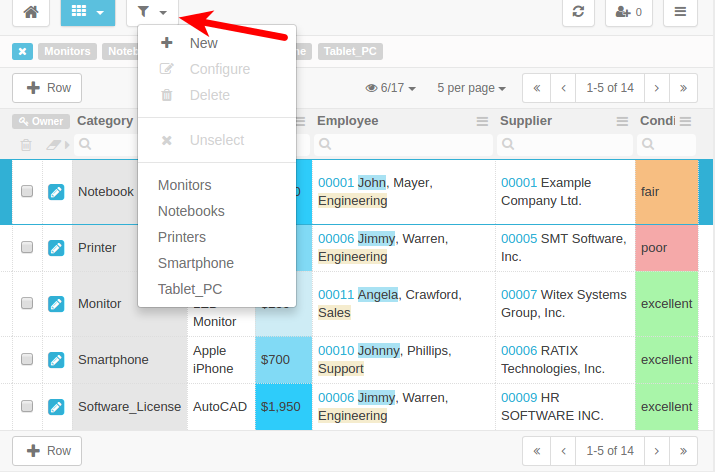Viewport: 715px width, 473px height.
Task: Refresh data with the reload icon
Action: [x=578, y=11]
